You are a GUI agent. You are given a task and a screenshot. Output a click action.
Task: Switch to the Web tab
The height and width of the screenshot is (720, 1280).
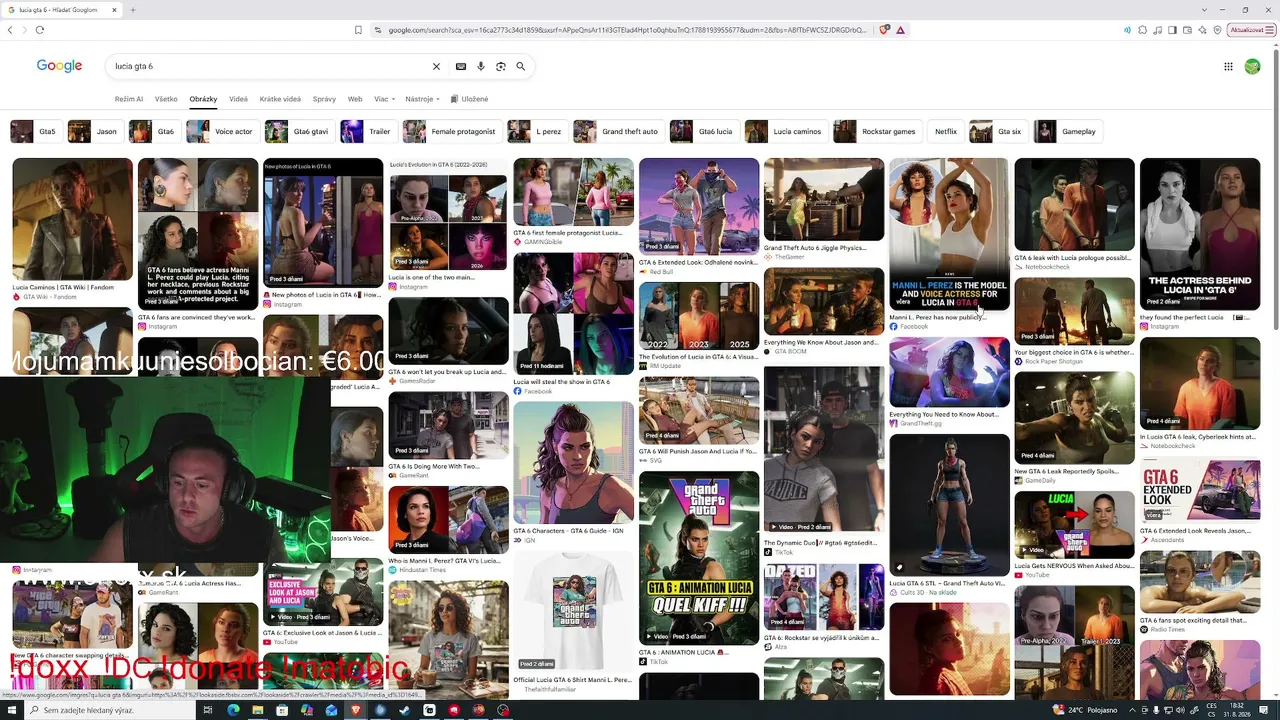coord(355,99)
